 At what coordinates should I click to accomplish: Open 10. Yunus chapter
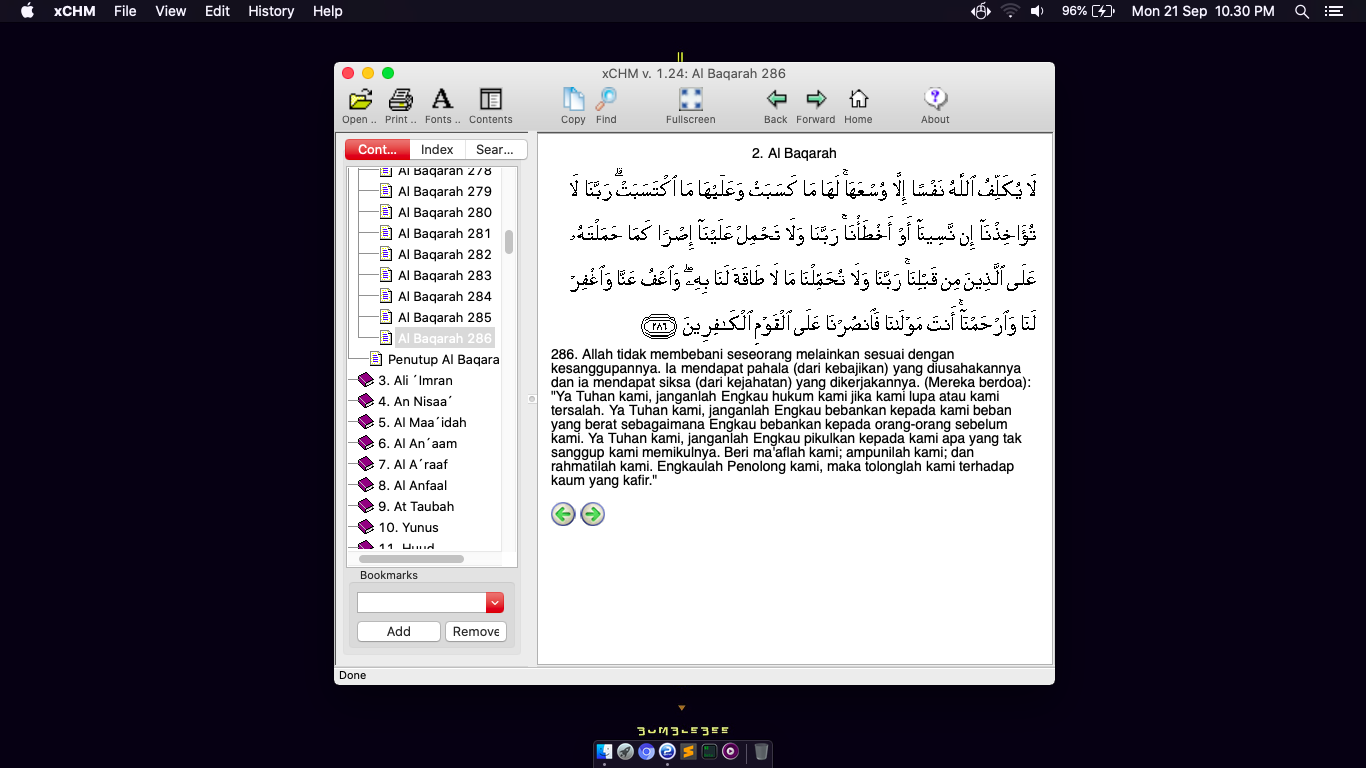click(x=408, y=527)
